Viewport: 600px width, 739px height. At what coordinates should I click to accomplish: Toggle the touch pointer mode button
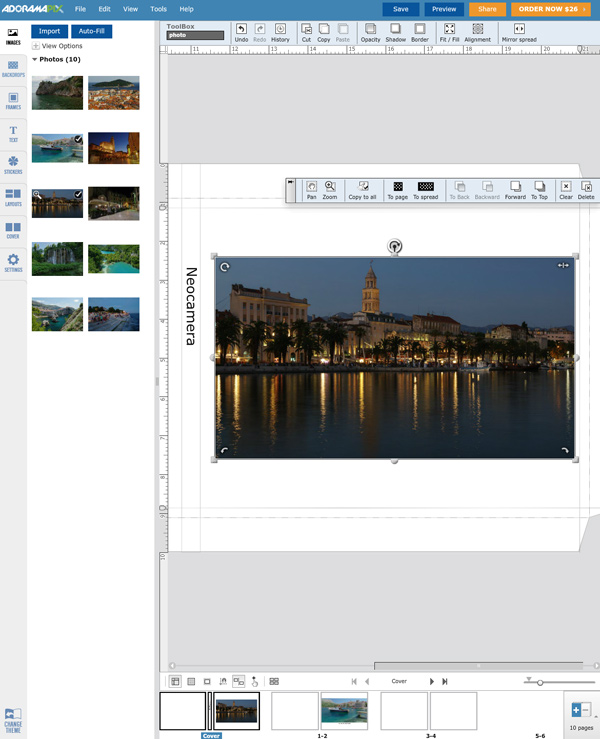(x=255, y=681)
